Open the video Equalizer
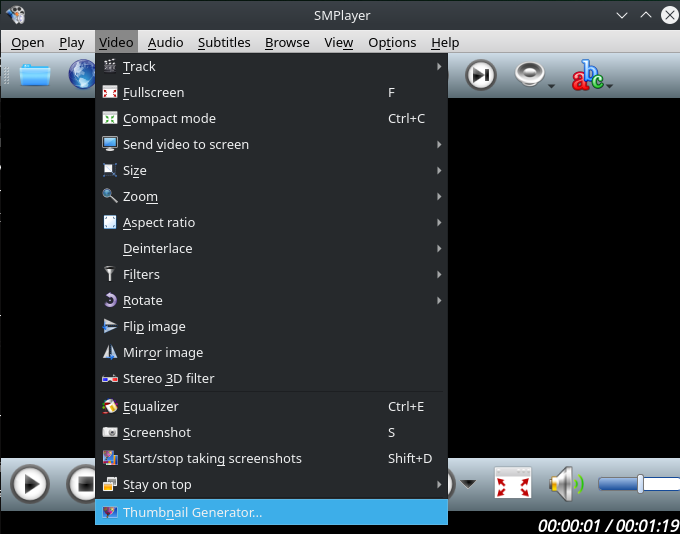Viewport: 680px width, 534px height. (271, 406)
